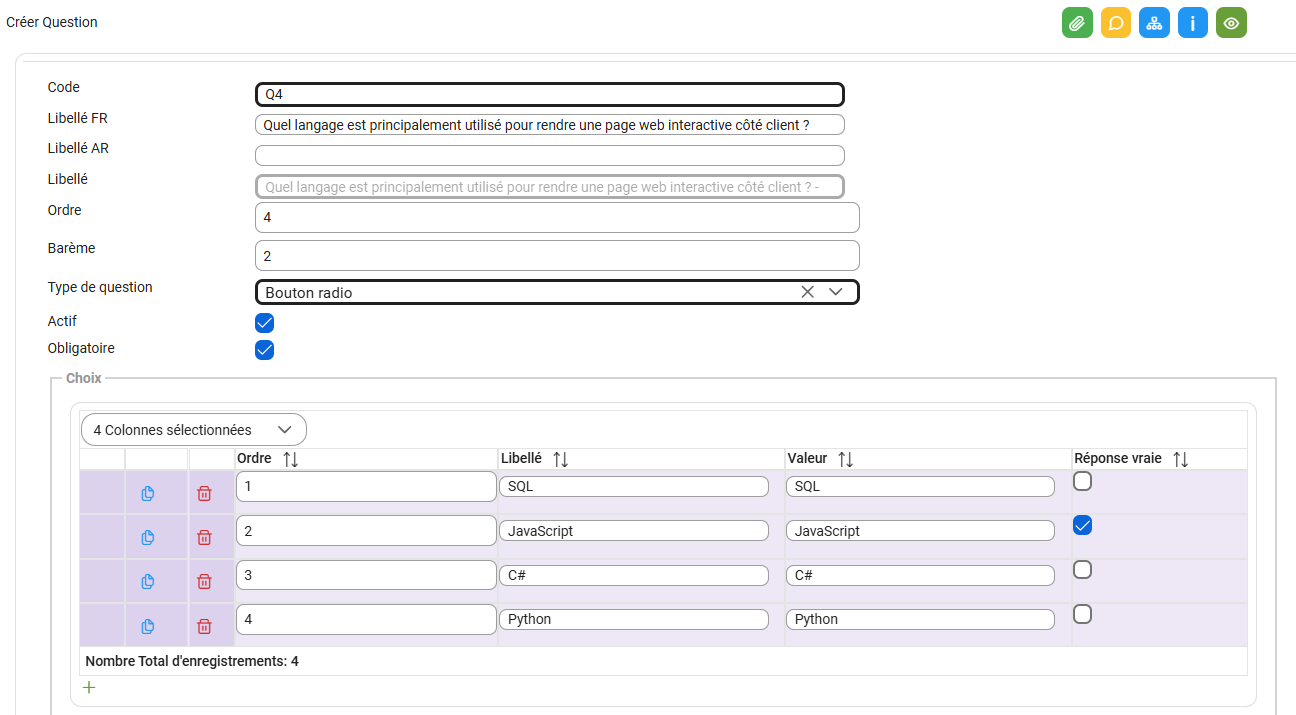Open the blue information icon

[1193, 23]
